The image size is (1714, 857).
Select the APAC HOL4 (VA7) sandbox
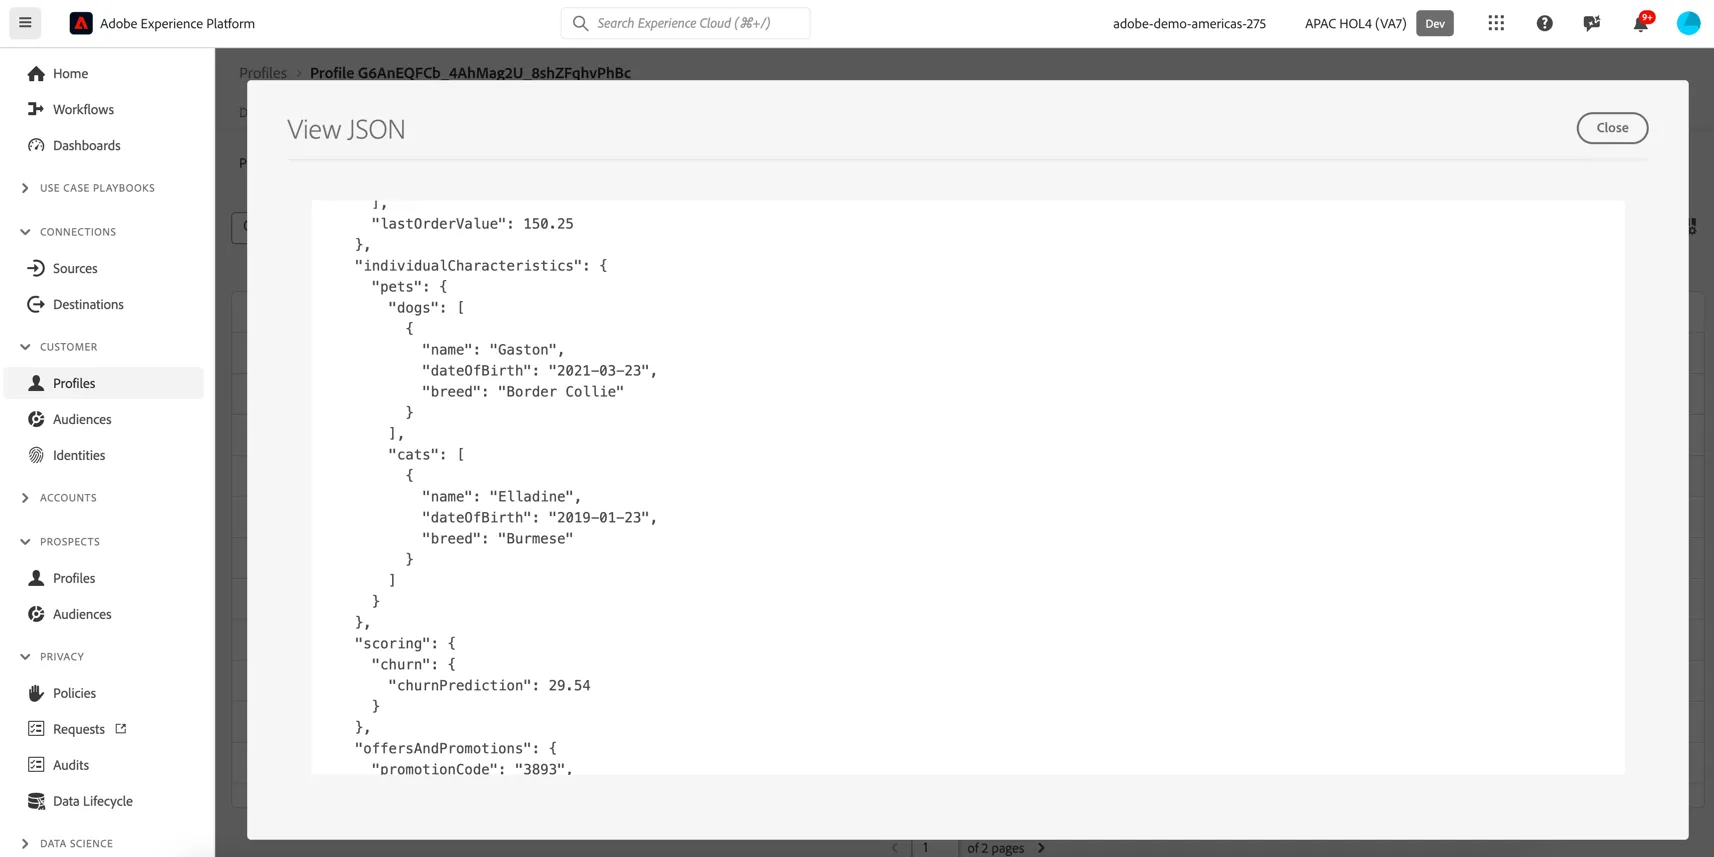(x=1355, y=23)
